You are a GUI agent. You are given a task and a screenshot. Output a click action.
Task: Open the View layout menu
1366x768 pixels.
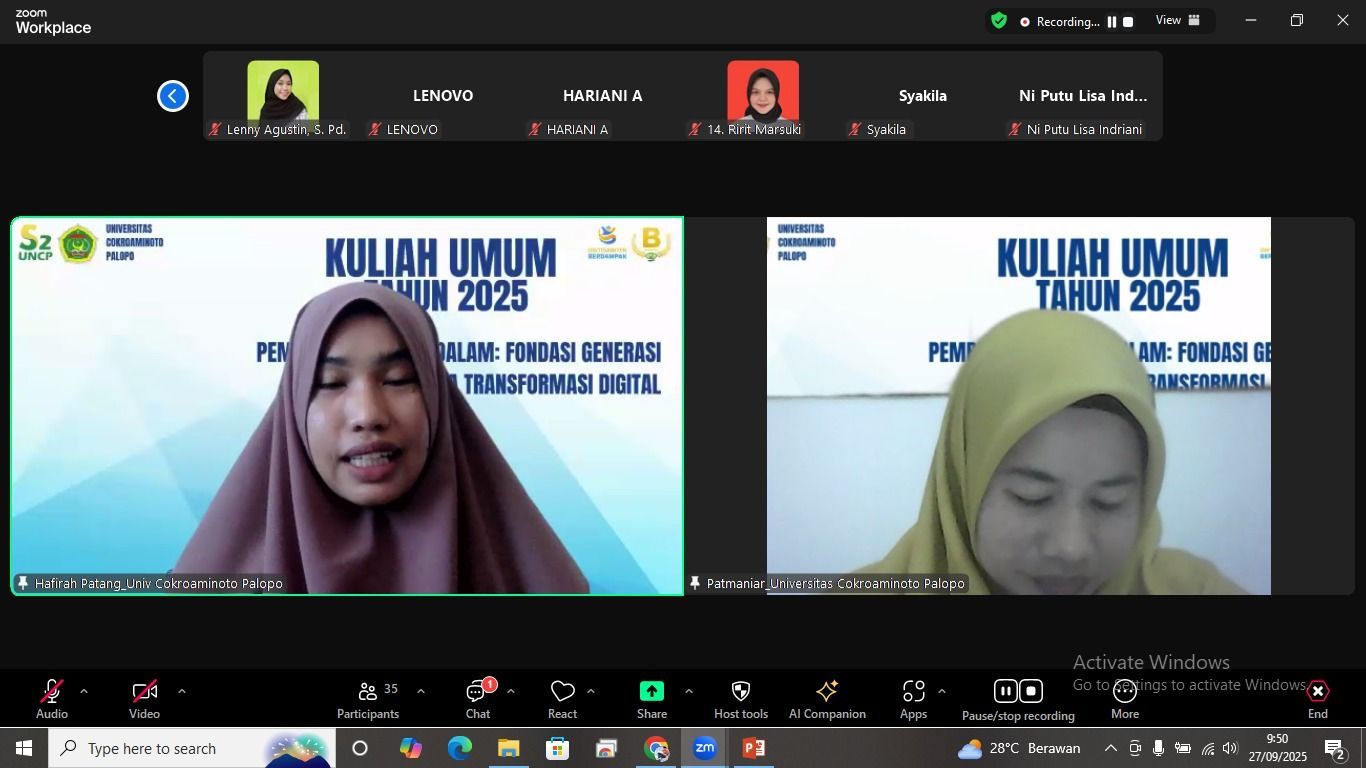[1178, 21]
